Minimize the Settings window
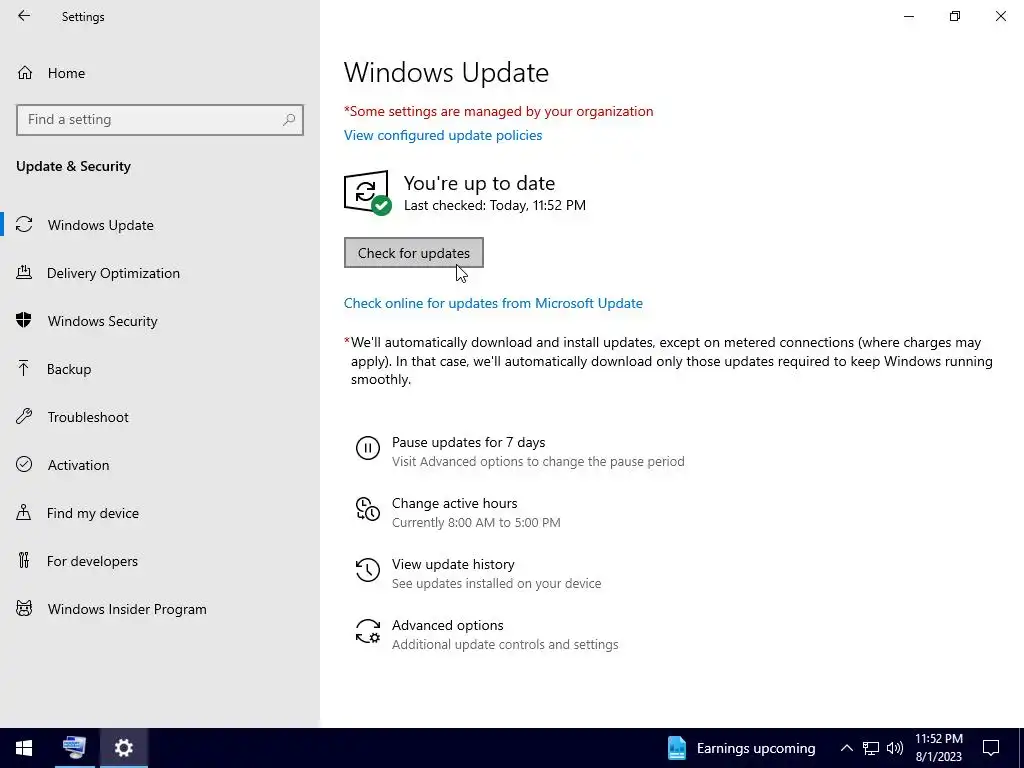 pos(909,16)
